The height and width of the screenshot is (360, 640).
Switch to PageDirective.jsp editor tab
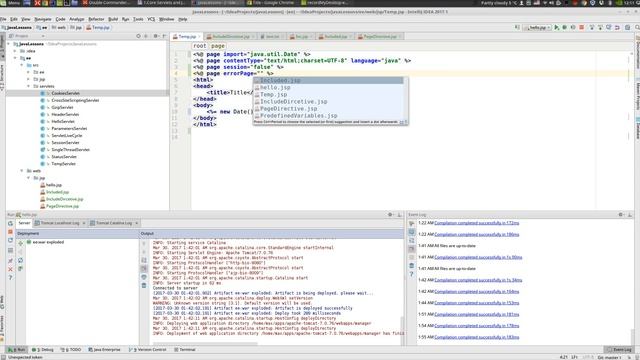point(379,36)
